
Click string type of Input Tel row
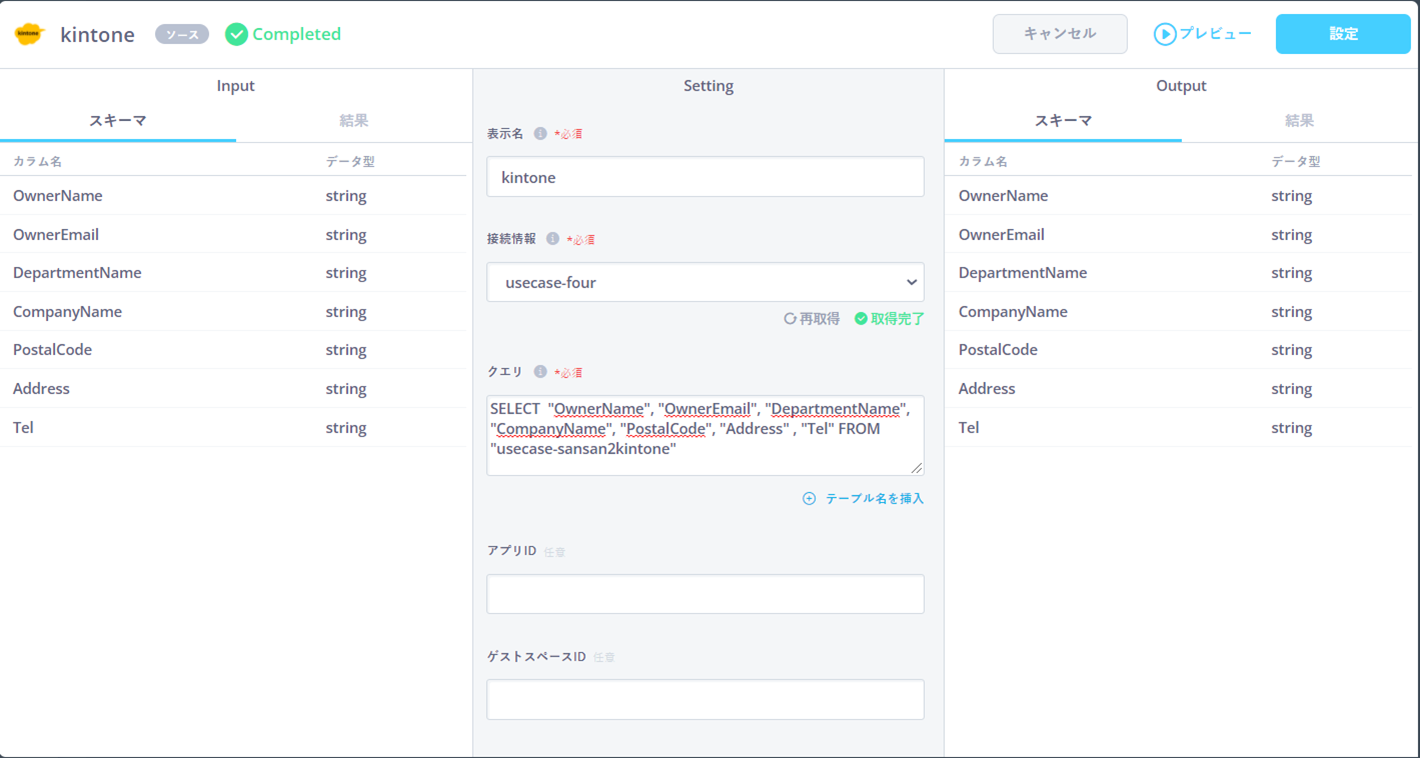pos(346,428)
